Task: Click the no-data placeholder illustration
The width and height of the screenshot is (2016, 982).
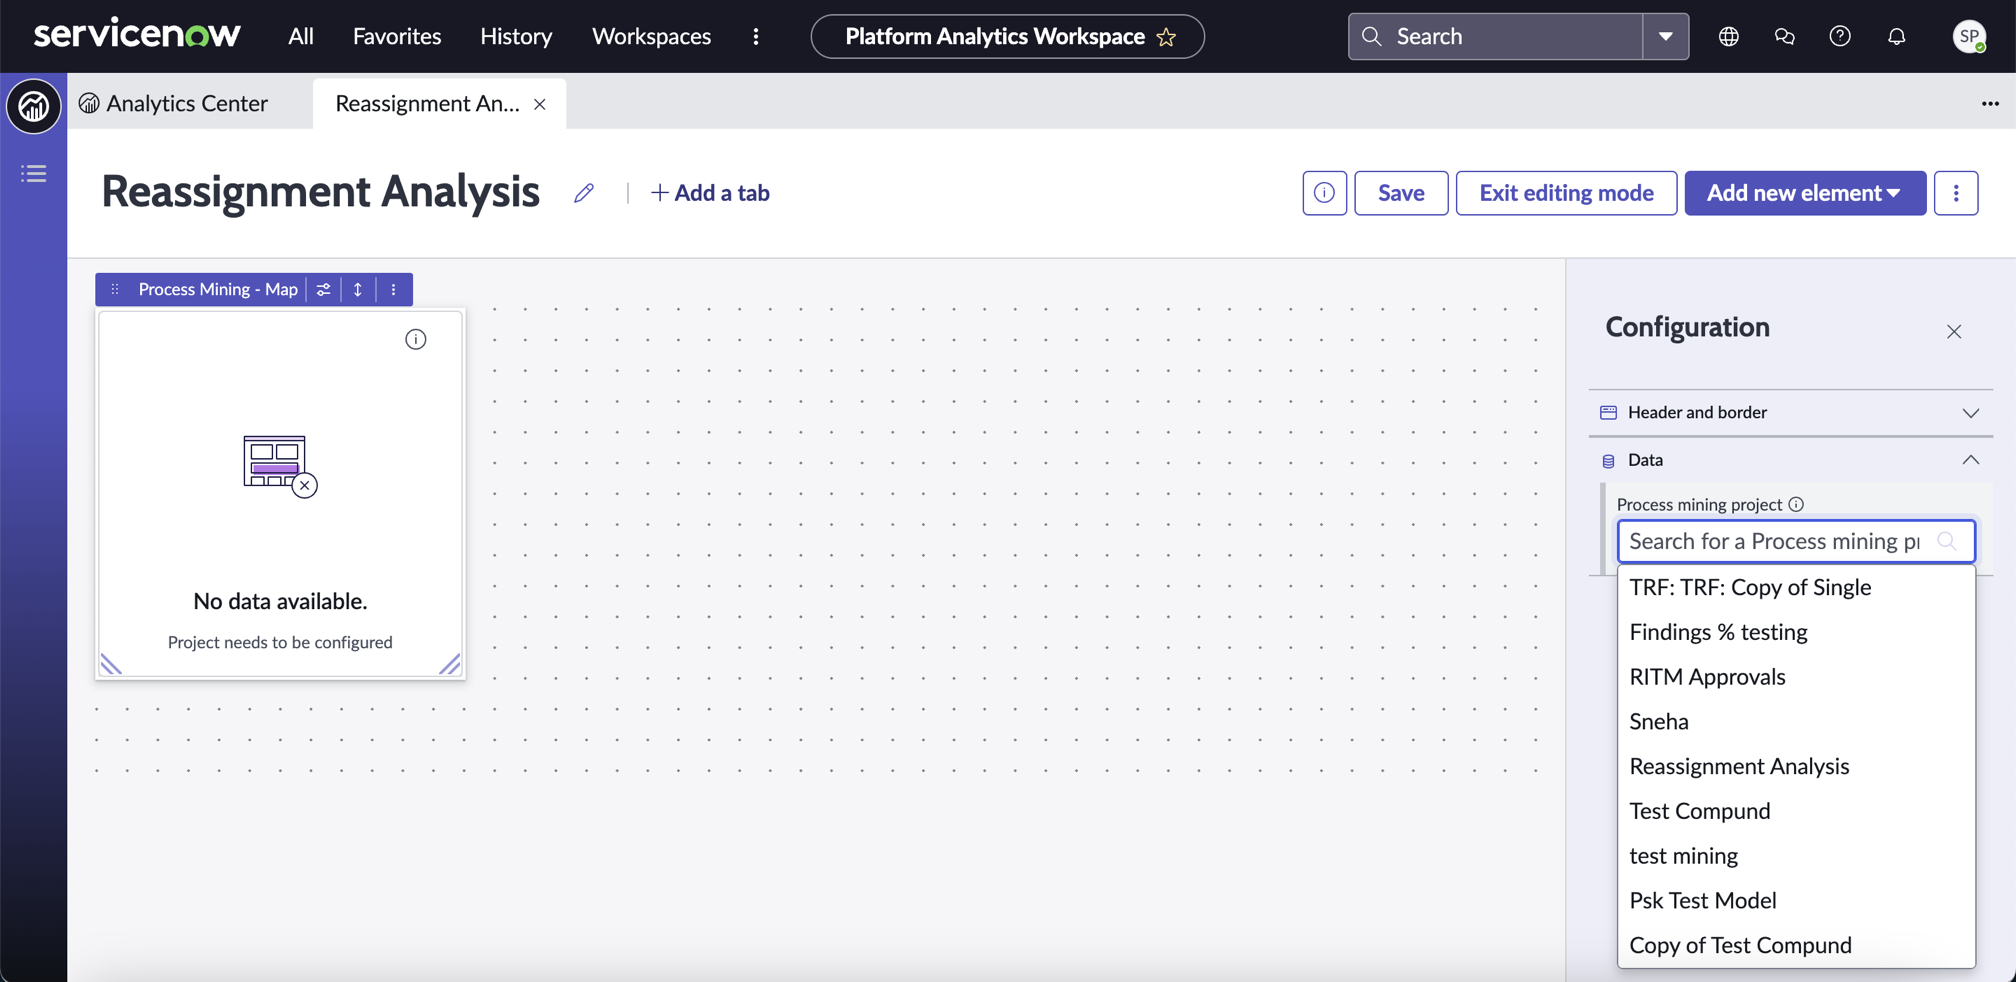Action: [x=280, y=466]
